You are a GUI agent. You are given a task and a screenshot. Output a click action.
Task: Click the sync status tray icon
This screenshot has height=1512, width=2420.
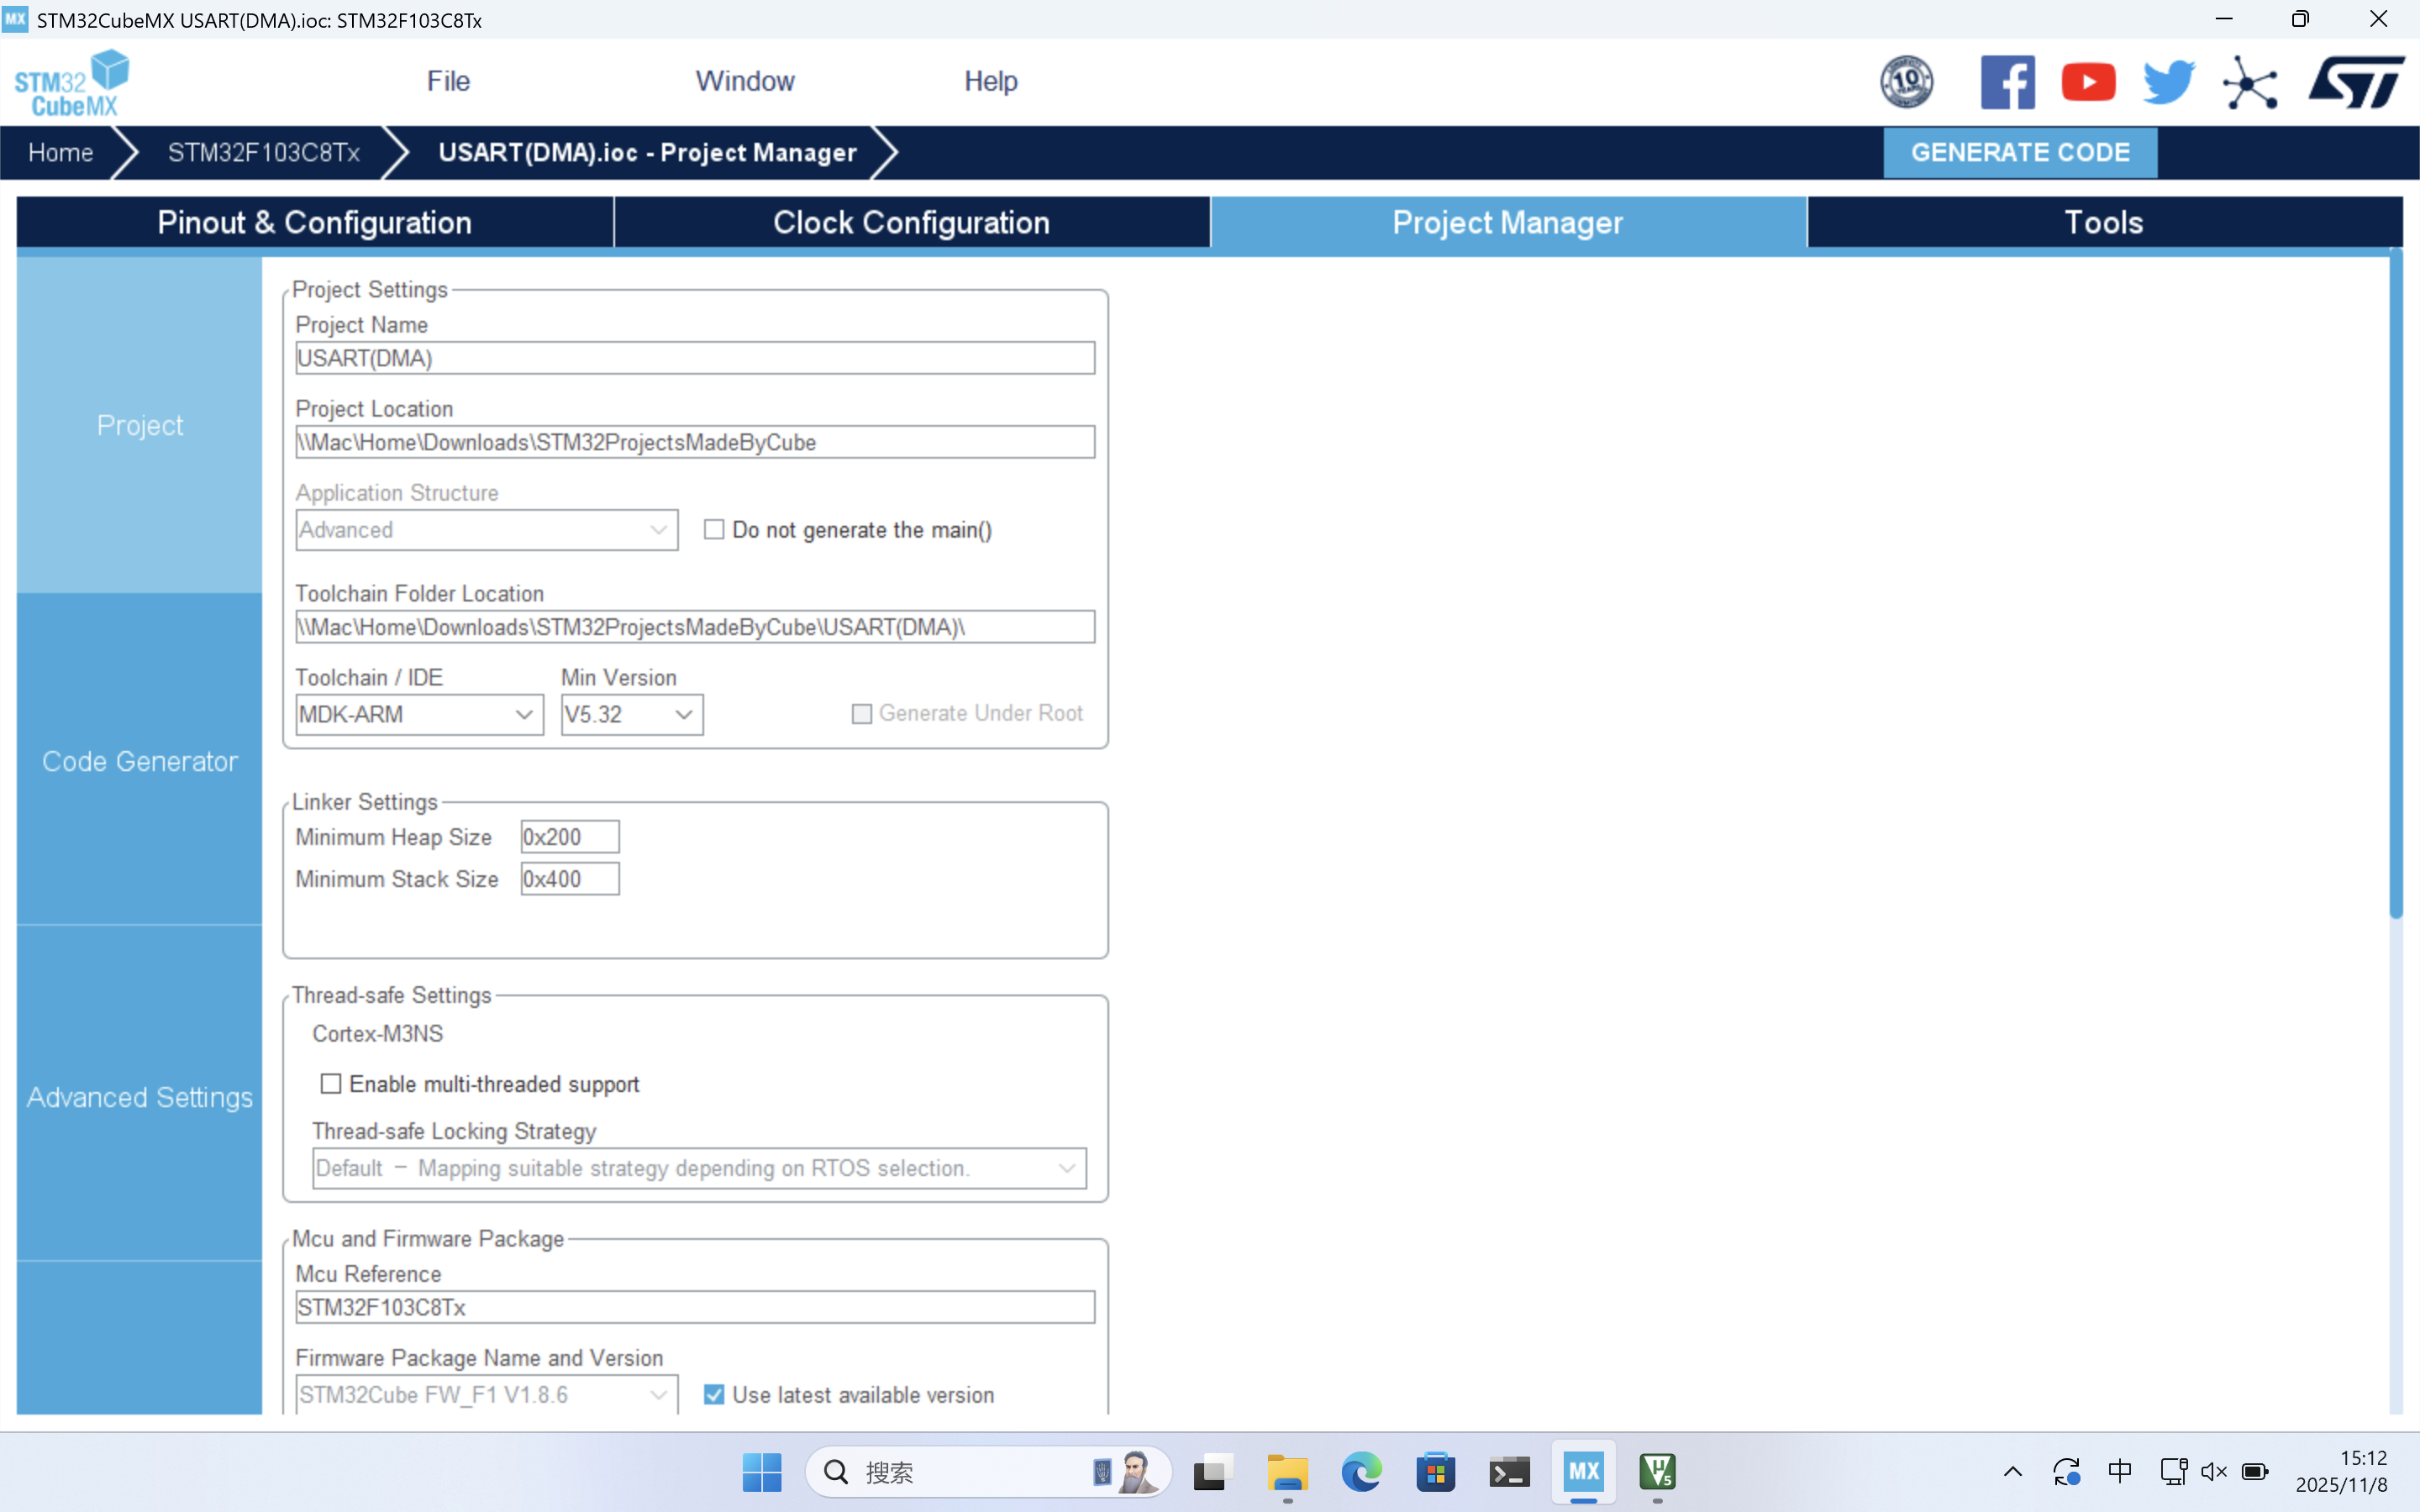tap(2066, 1472)
